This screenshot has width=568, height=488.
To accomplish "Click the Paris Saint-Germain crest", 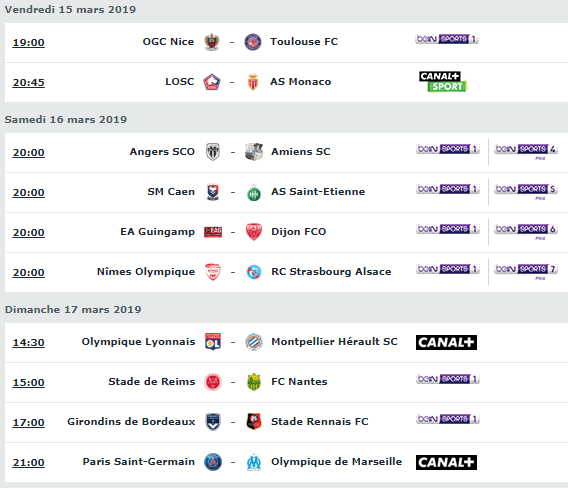I will [x=213, y=462].
